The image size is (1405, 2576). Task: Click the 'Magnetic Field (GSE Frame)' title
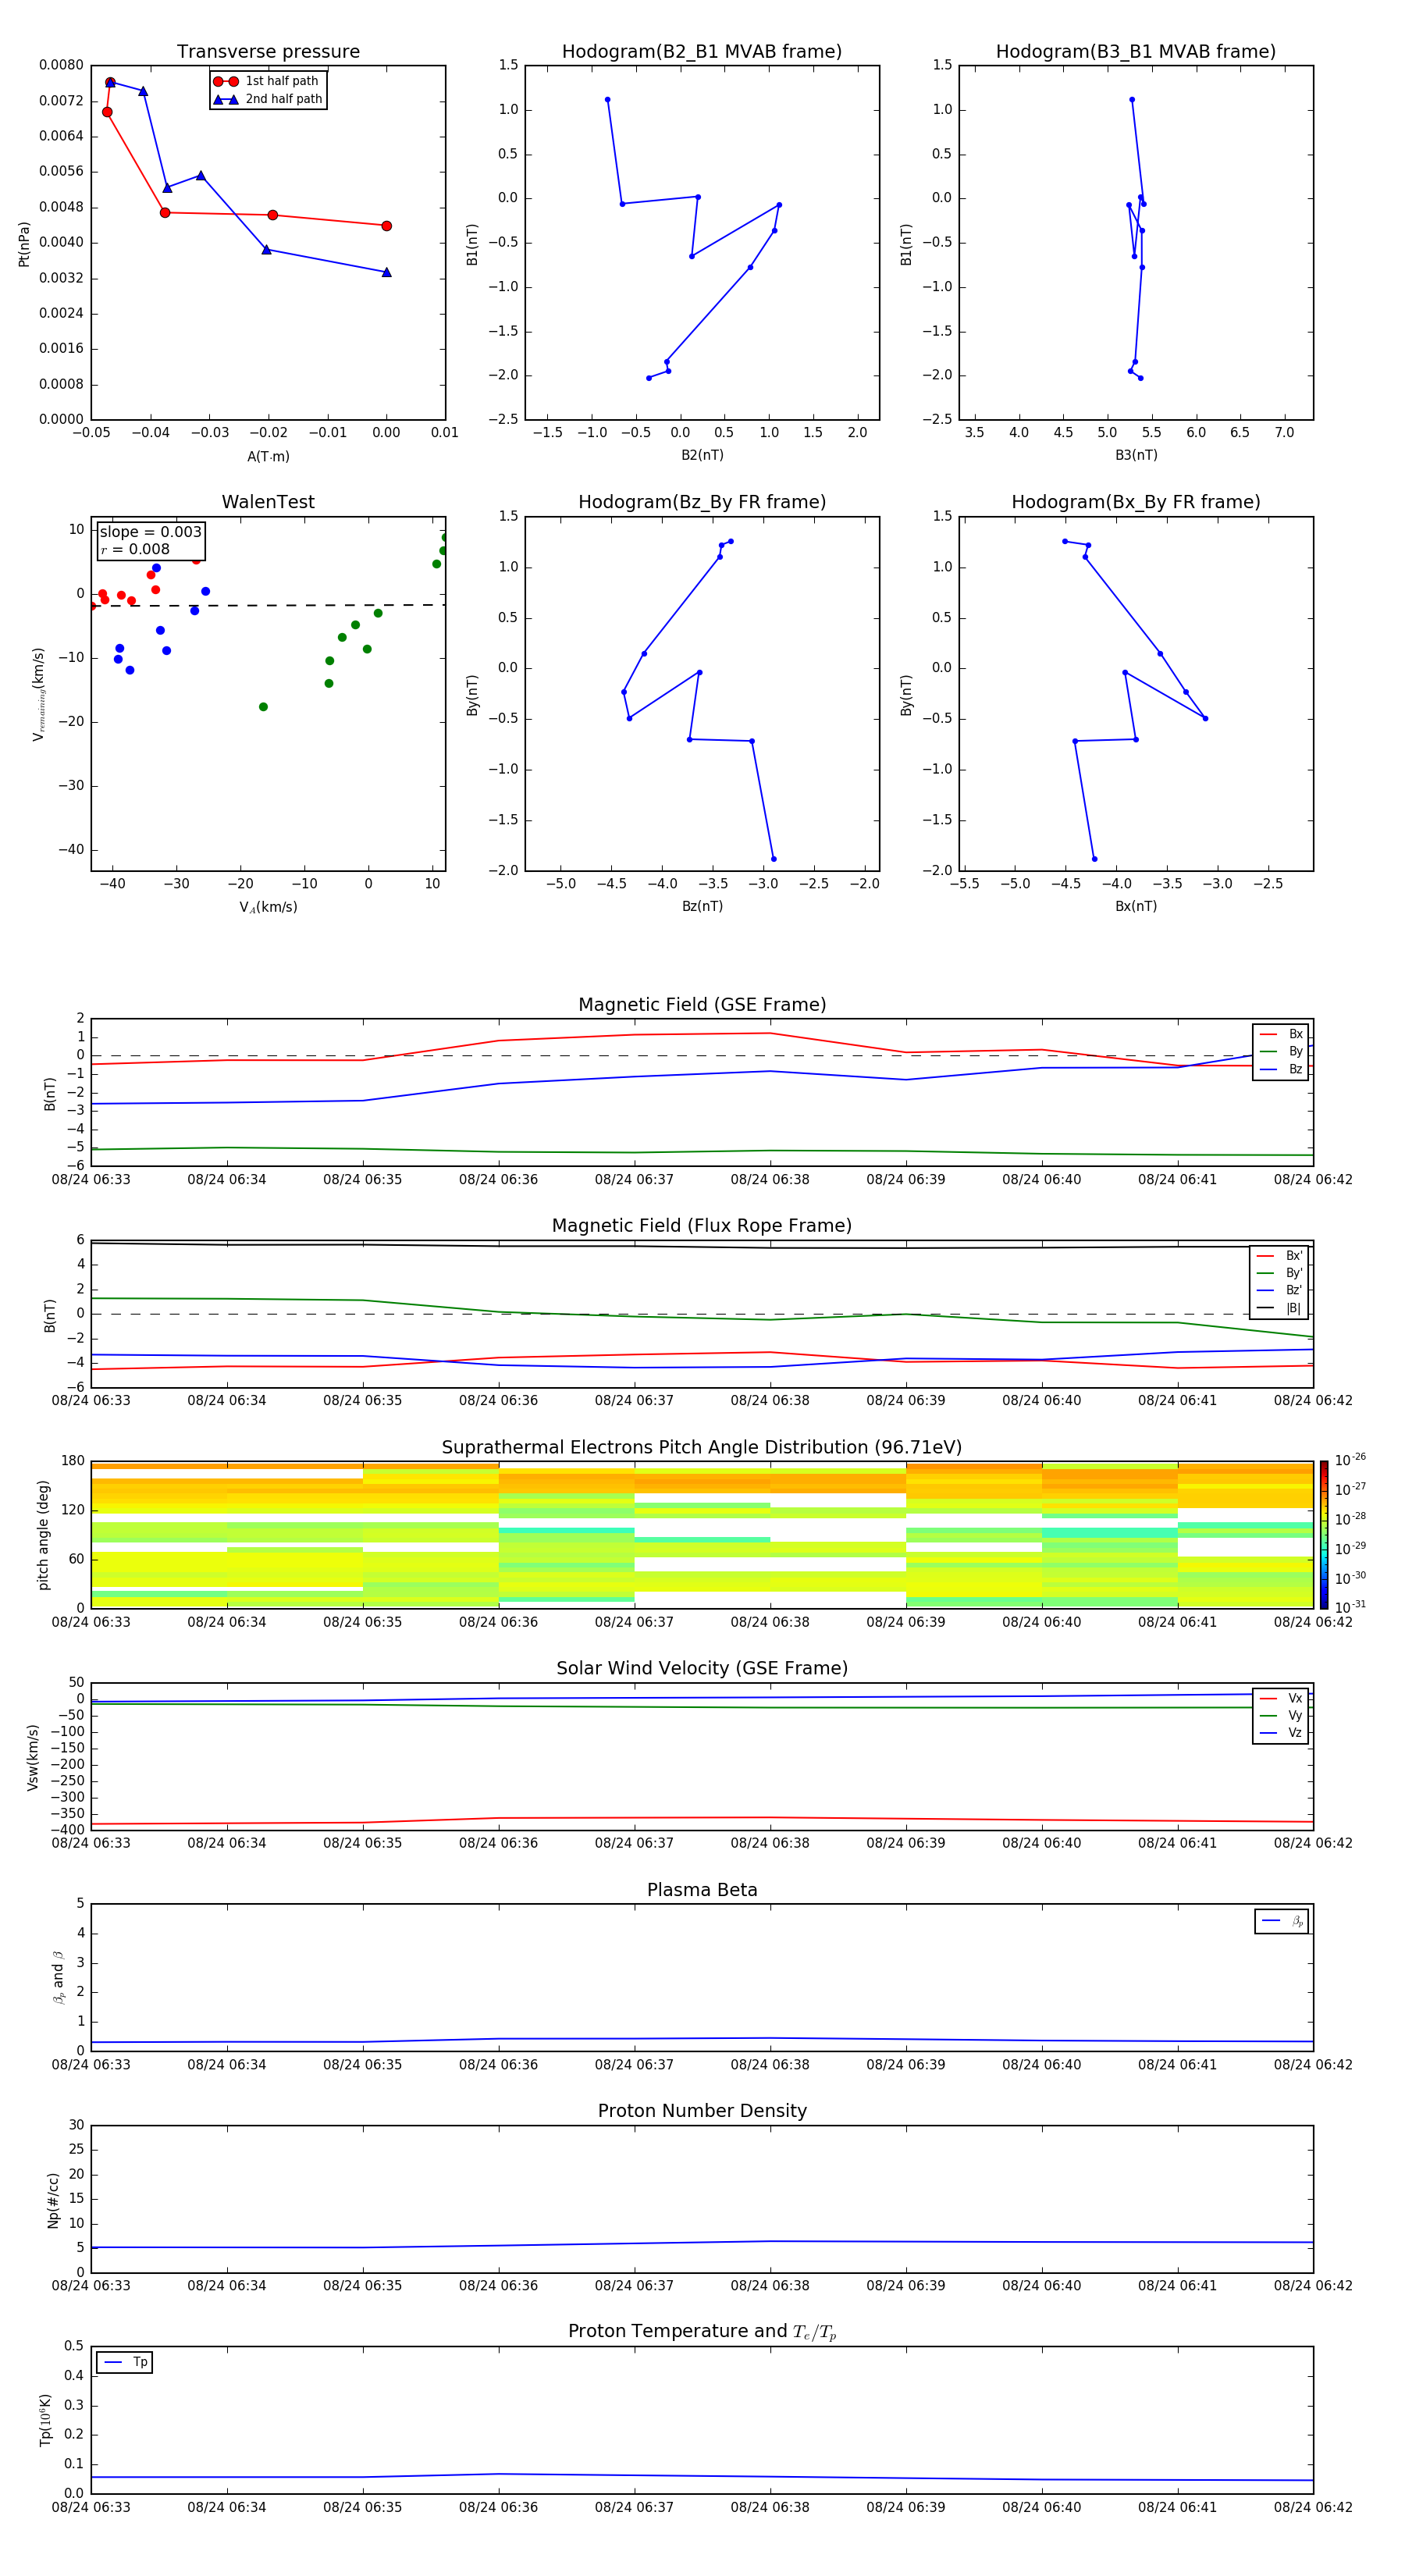coord(702,1005)
